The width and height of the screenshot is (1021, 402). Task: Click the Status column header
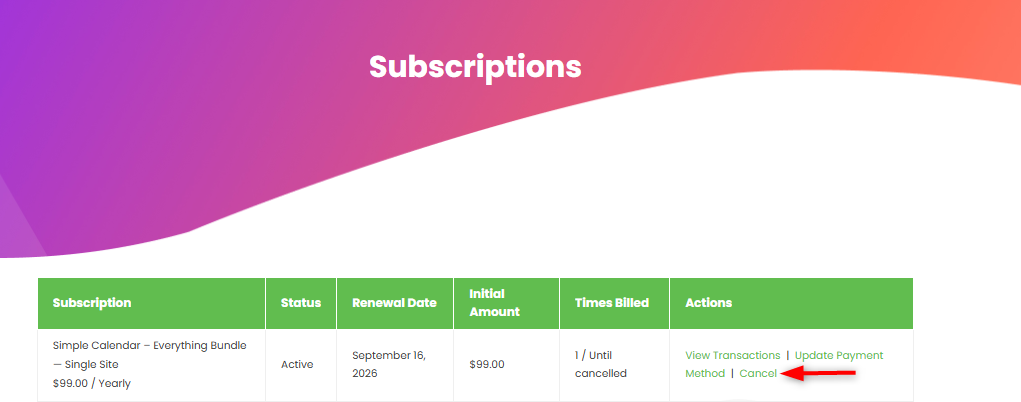(301, 303)
